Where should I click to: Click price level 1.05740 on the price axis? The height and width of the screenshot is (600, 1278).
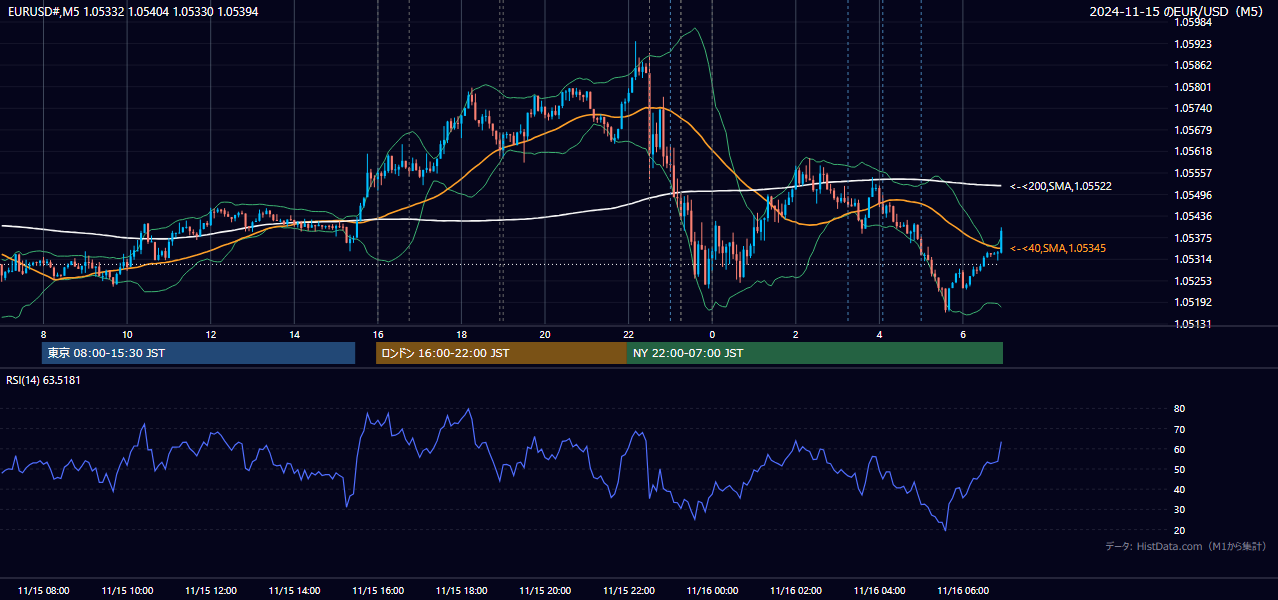[x=1193, y=108]
